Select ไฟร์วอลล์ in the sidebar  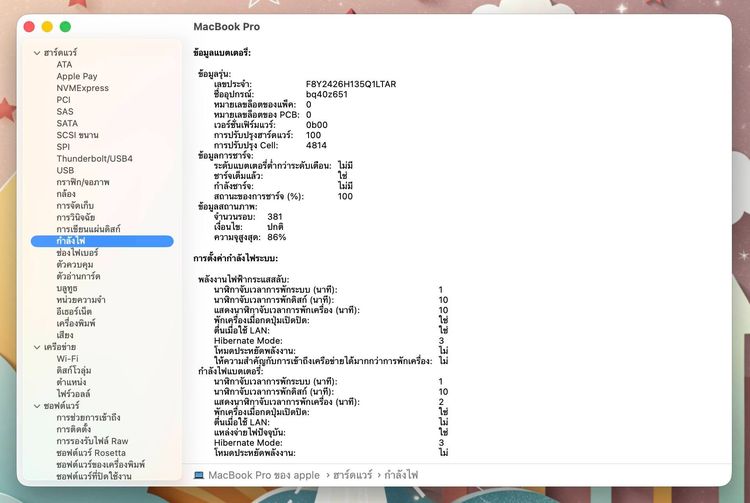click(x=73, y=394)
